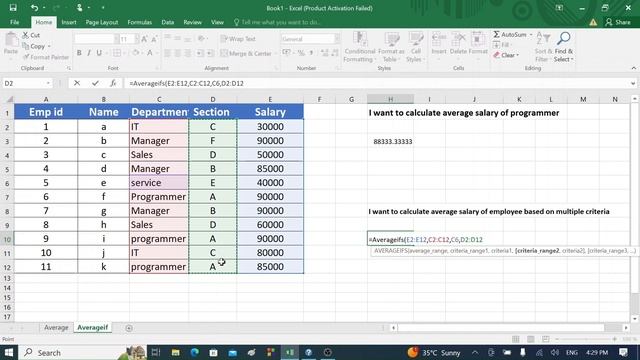Click Insert Function fx icon

(113, 83)
